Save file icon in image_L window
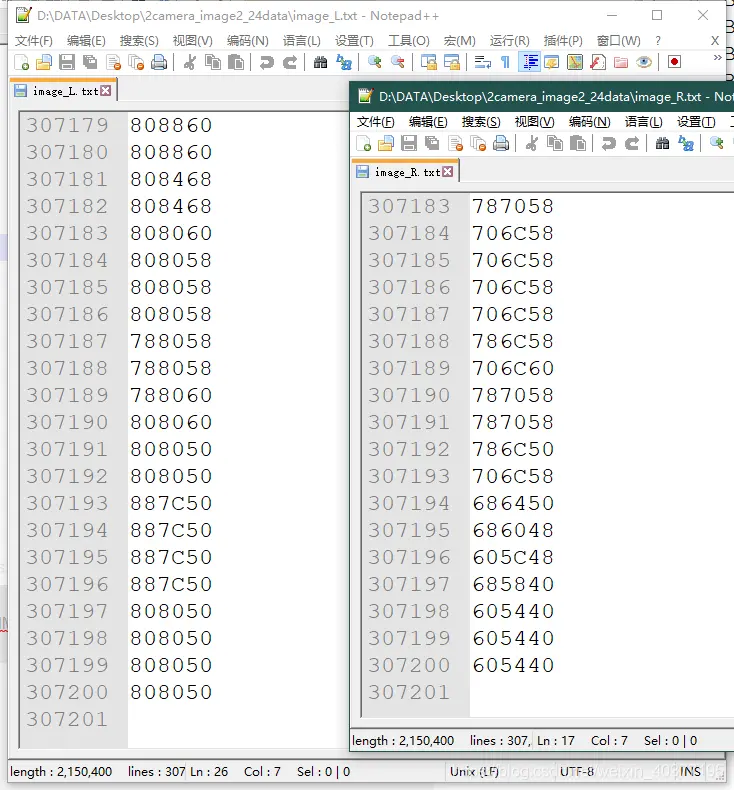The image size is (734, 790). point(66,62)
